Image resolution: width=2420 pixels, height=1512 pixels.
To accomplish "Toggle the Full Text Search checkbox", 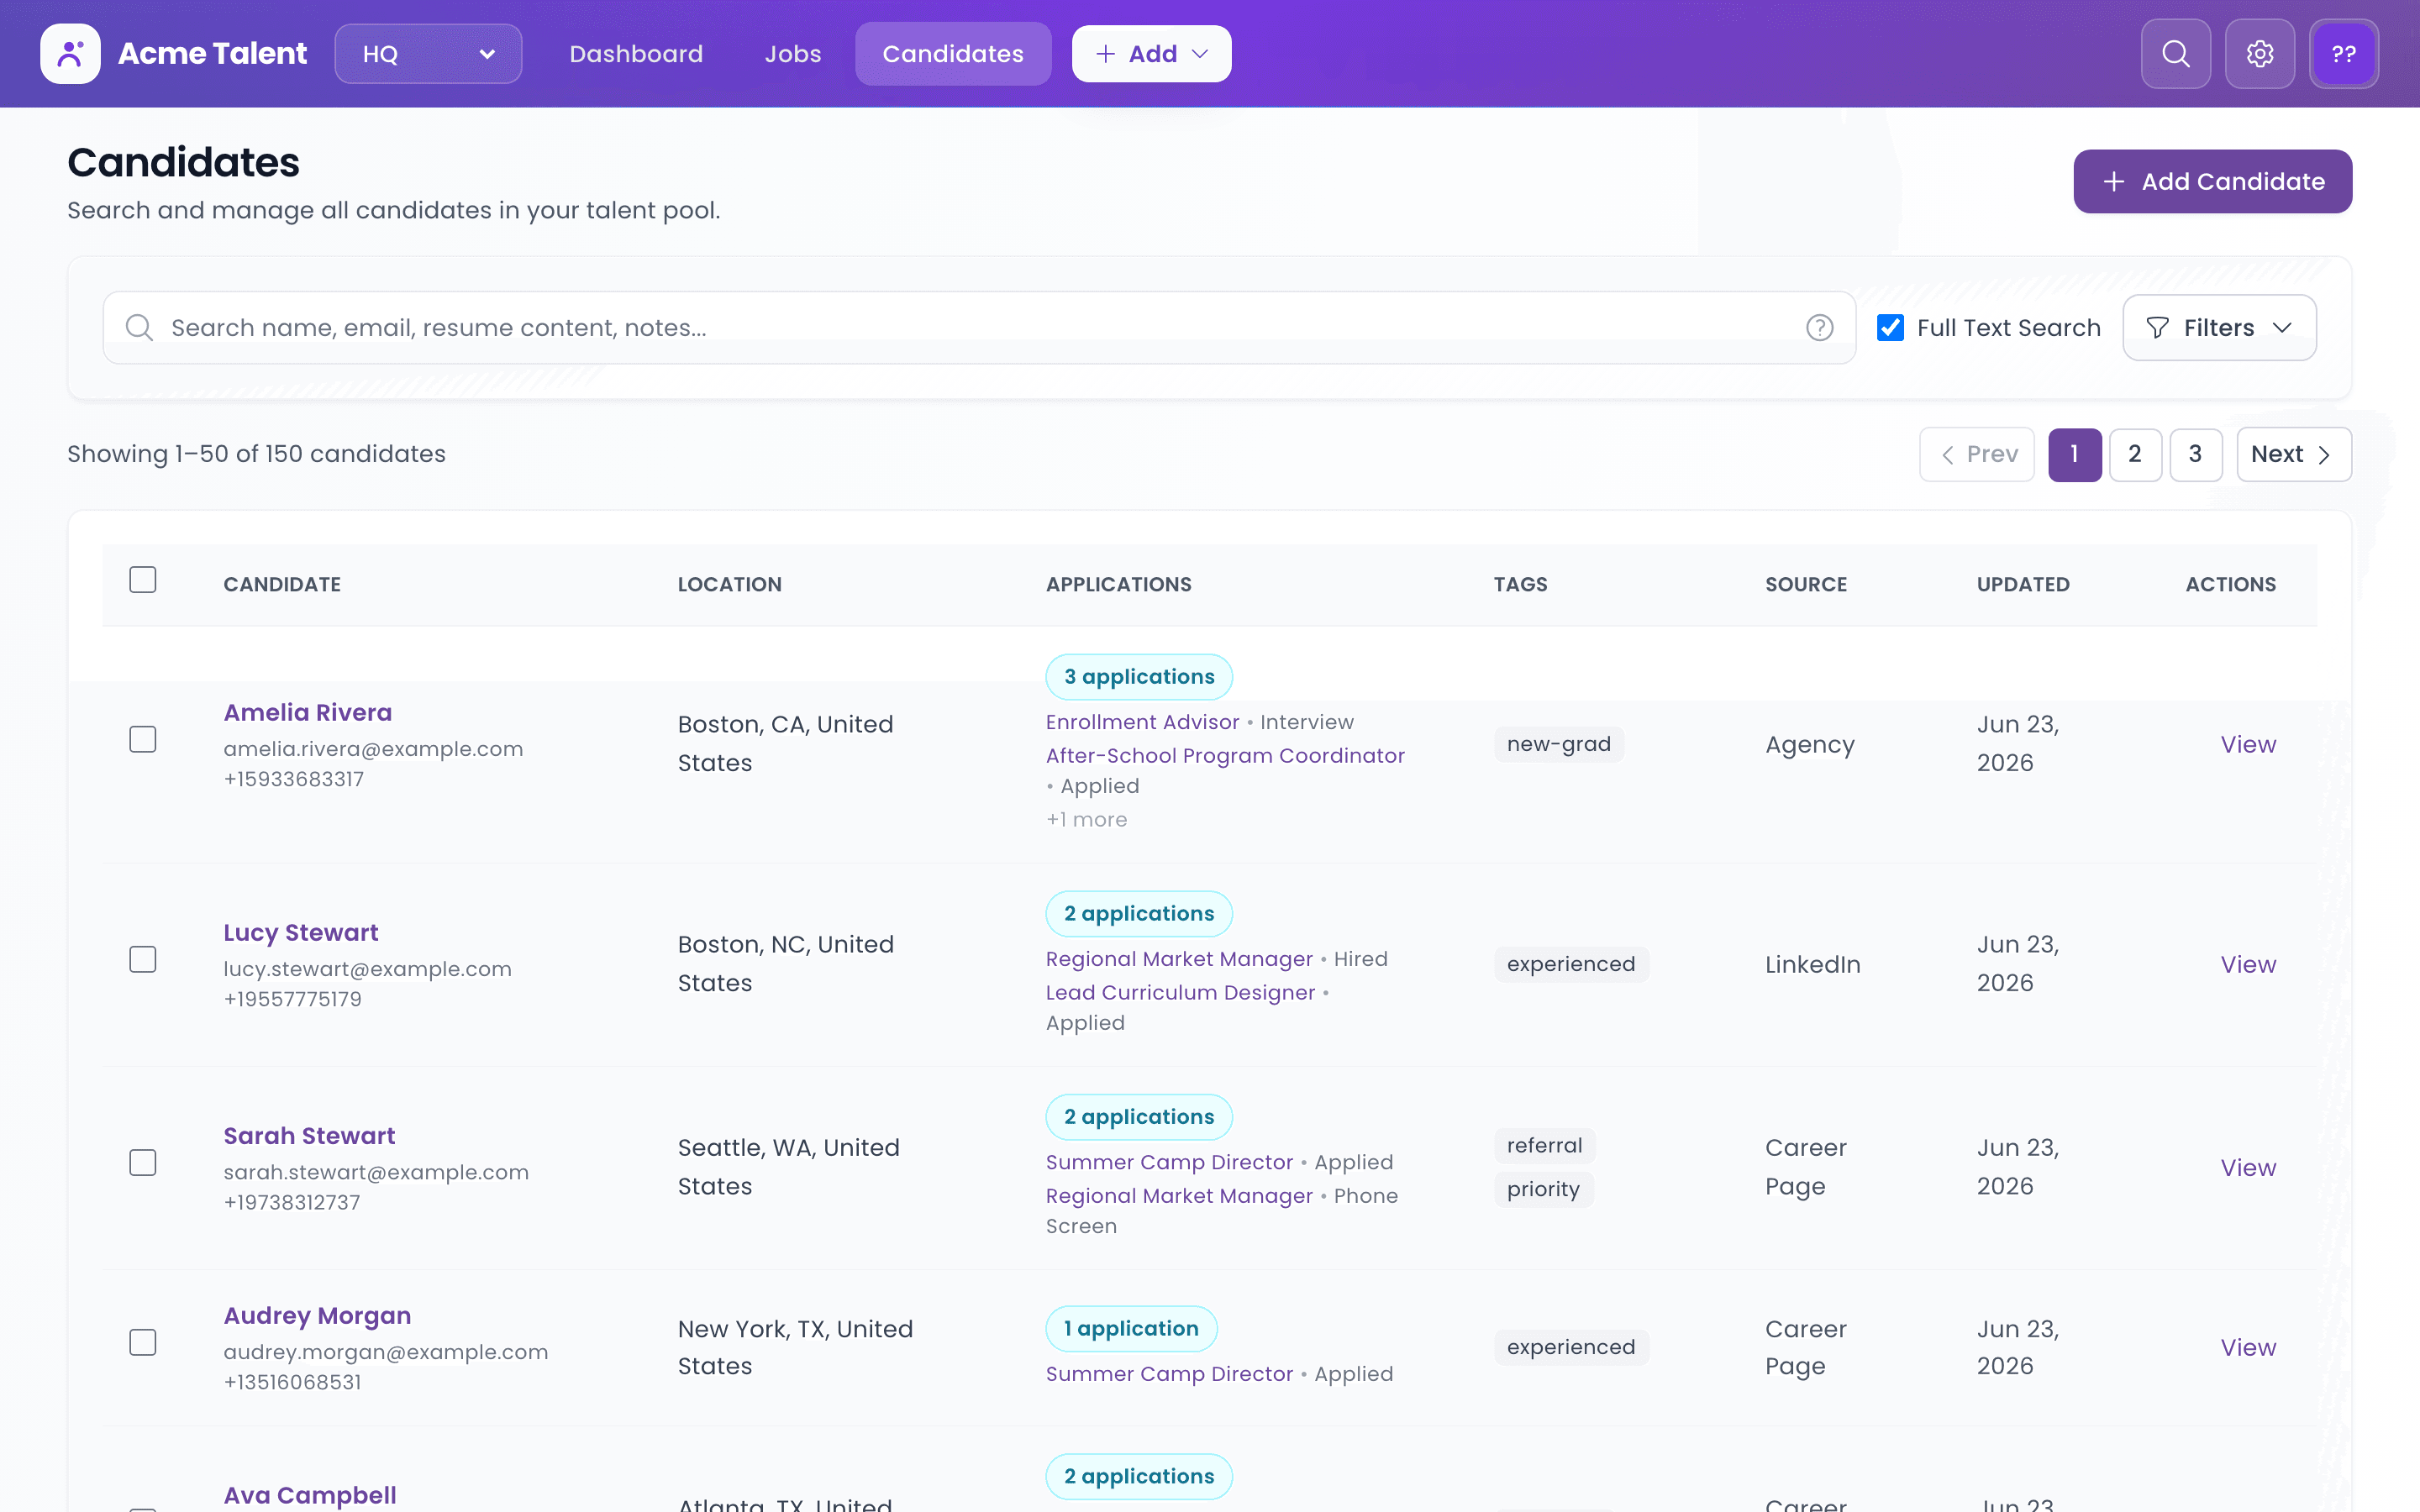I will [1890, 328].
